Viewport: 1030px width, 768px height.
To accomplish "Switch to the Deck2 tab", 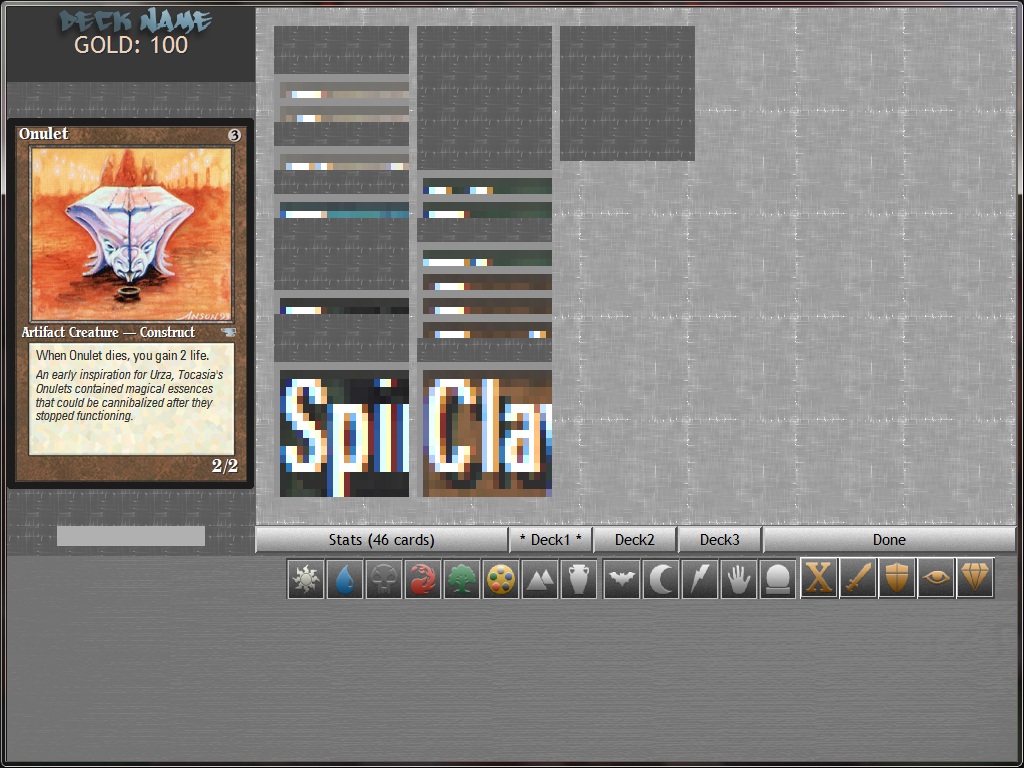I will coord(635,540).
